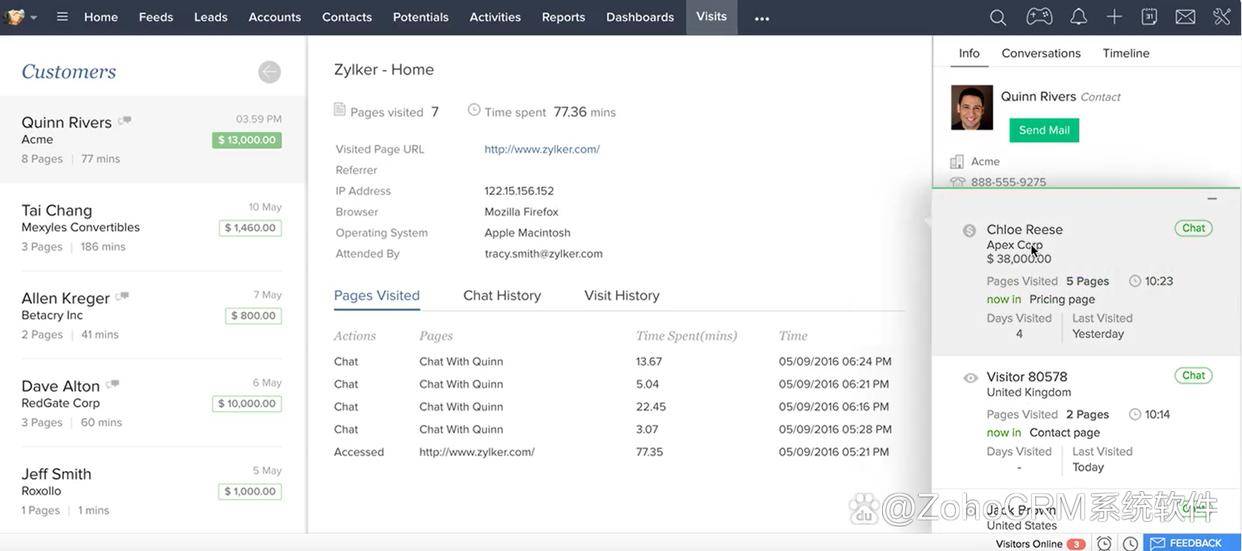
Task: Click the Acme building icon
Action: click(x=957, y=161)
